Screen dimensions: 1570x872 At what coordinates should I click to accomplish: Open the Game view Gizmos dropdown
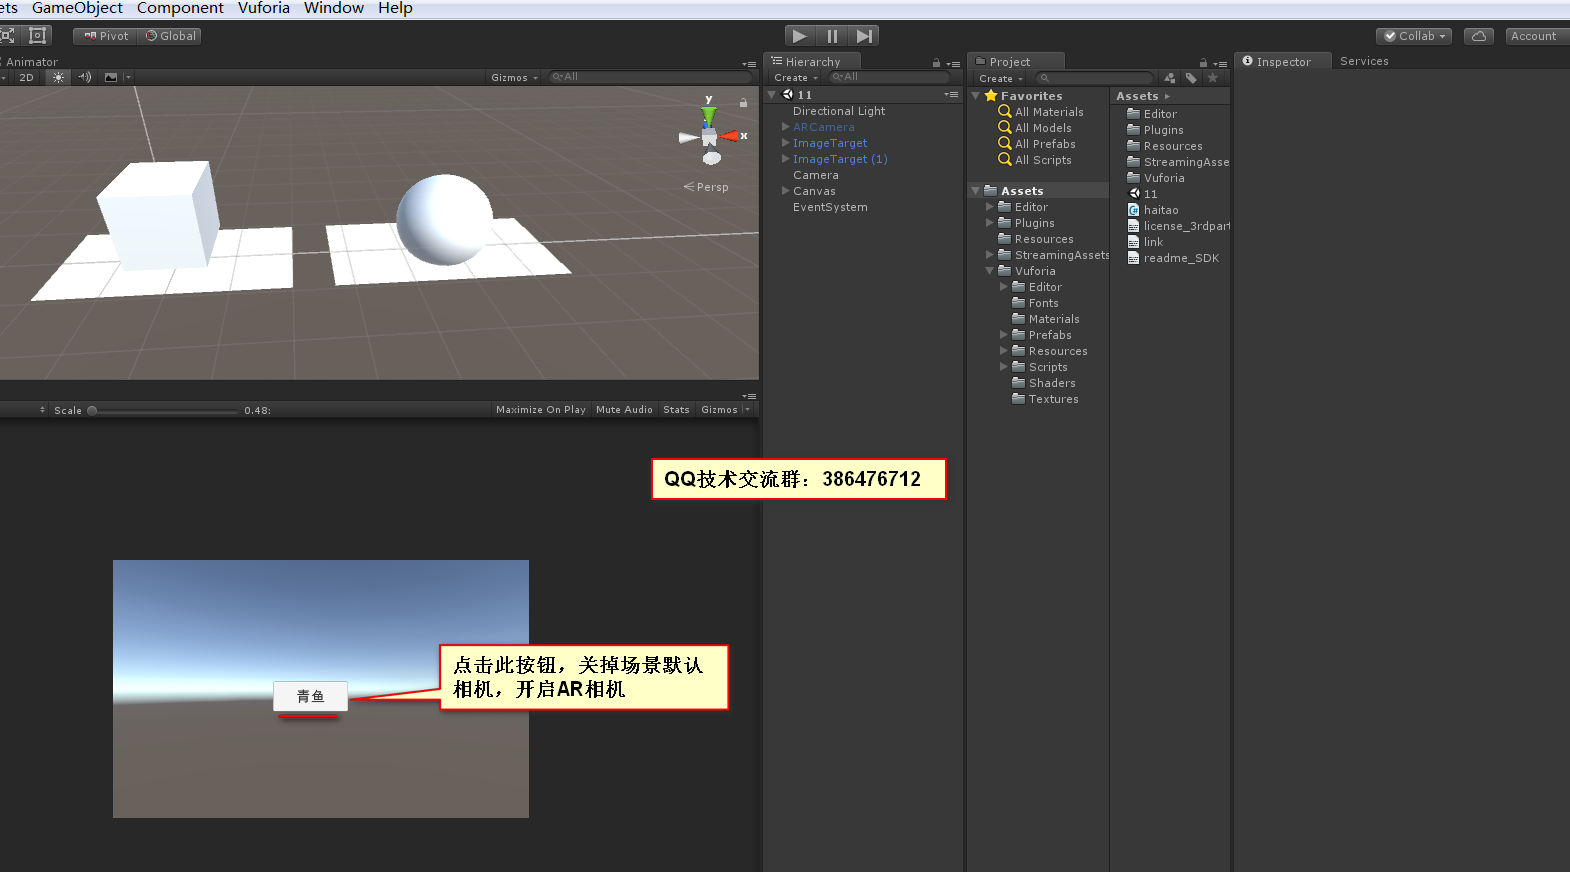click(725, 409)
